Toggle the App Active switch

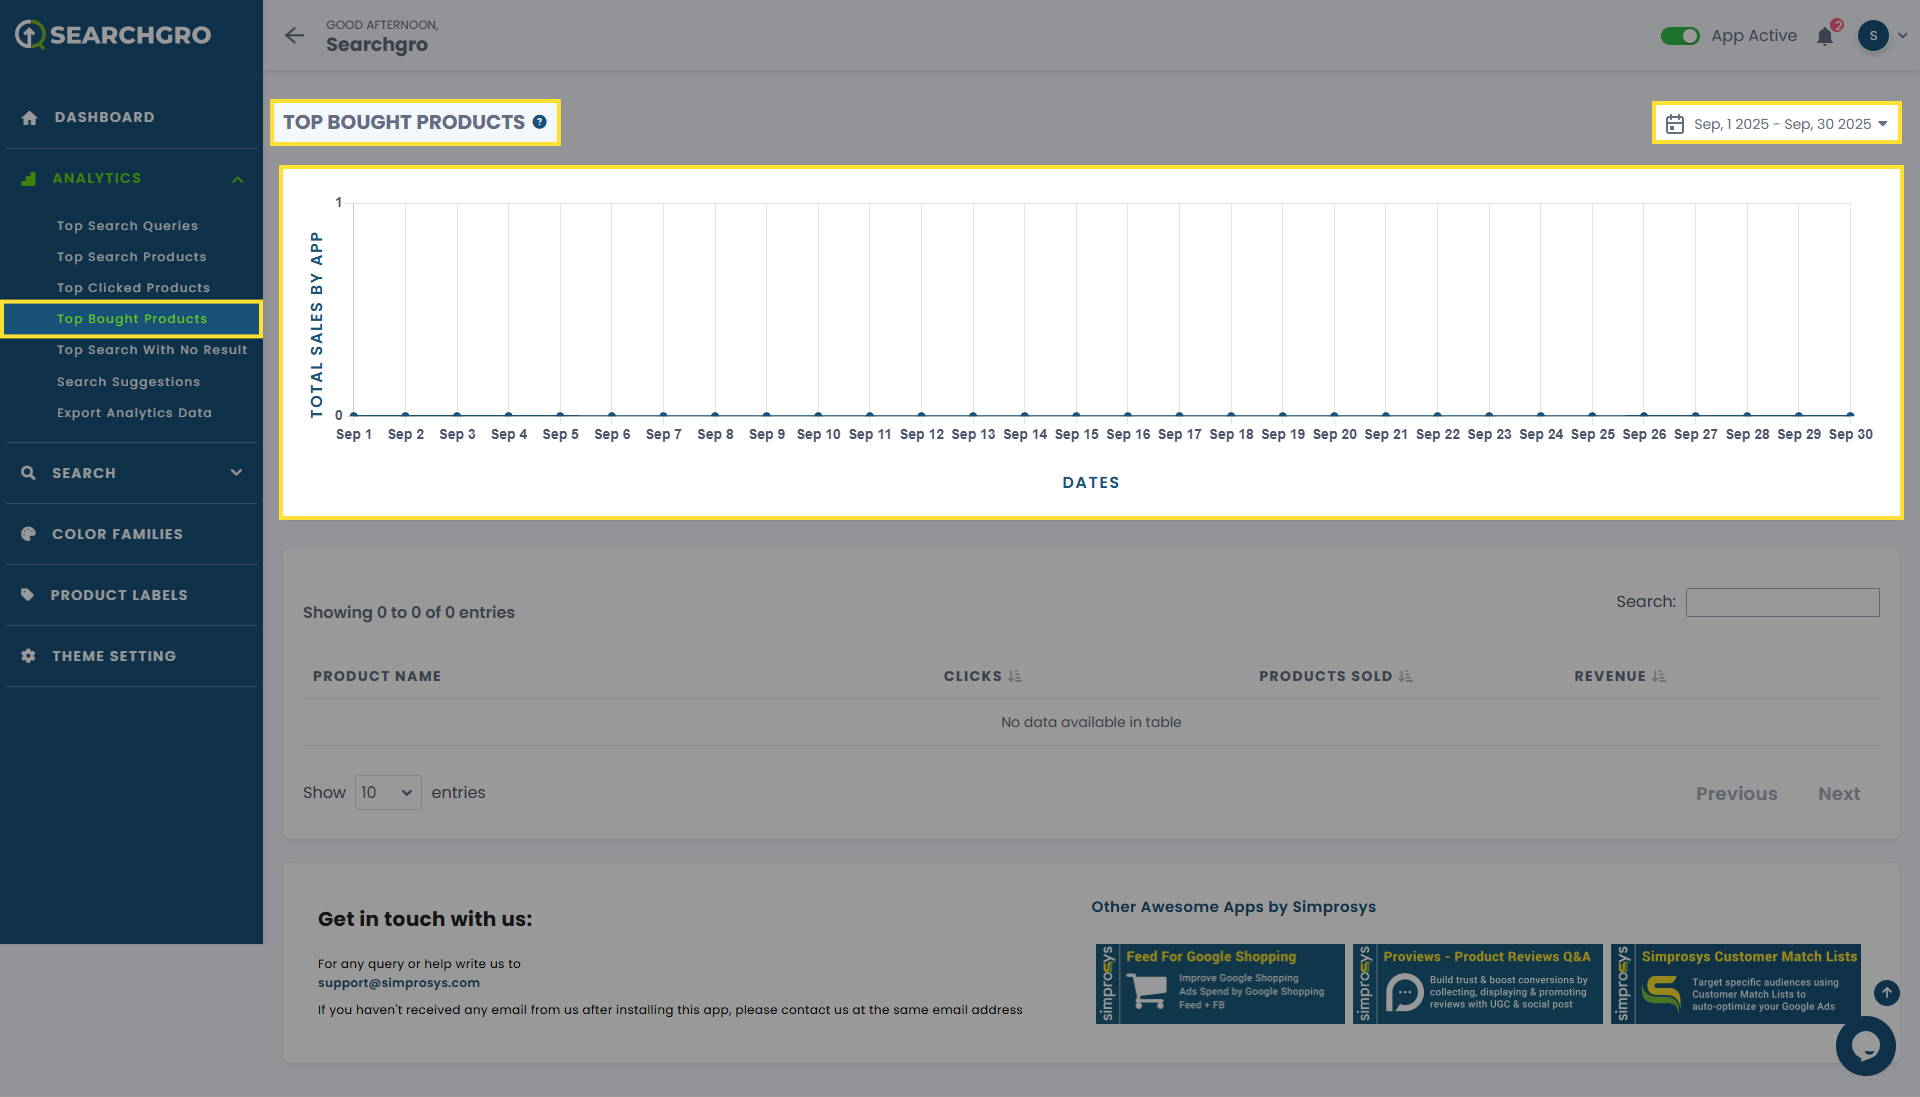click(x=1680, y=36)
